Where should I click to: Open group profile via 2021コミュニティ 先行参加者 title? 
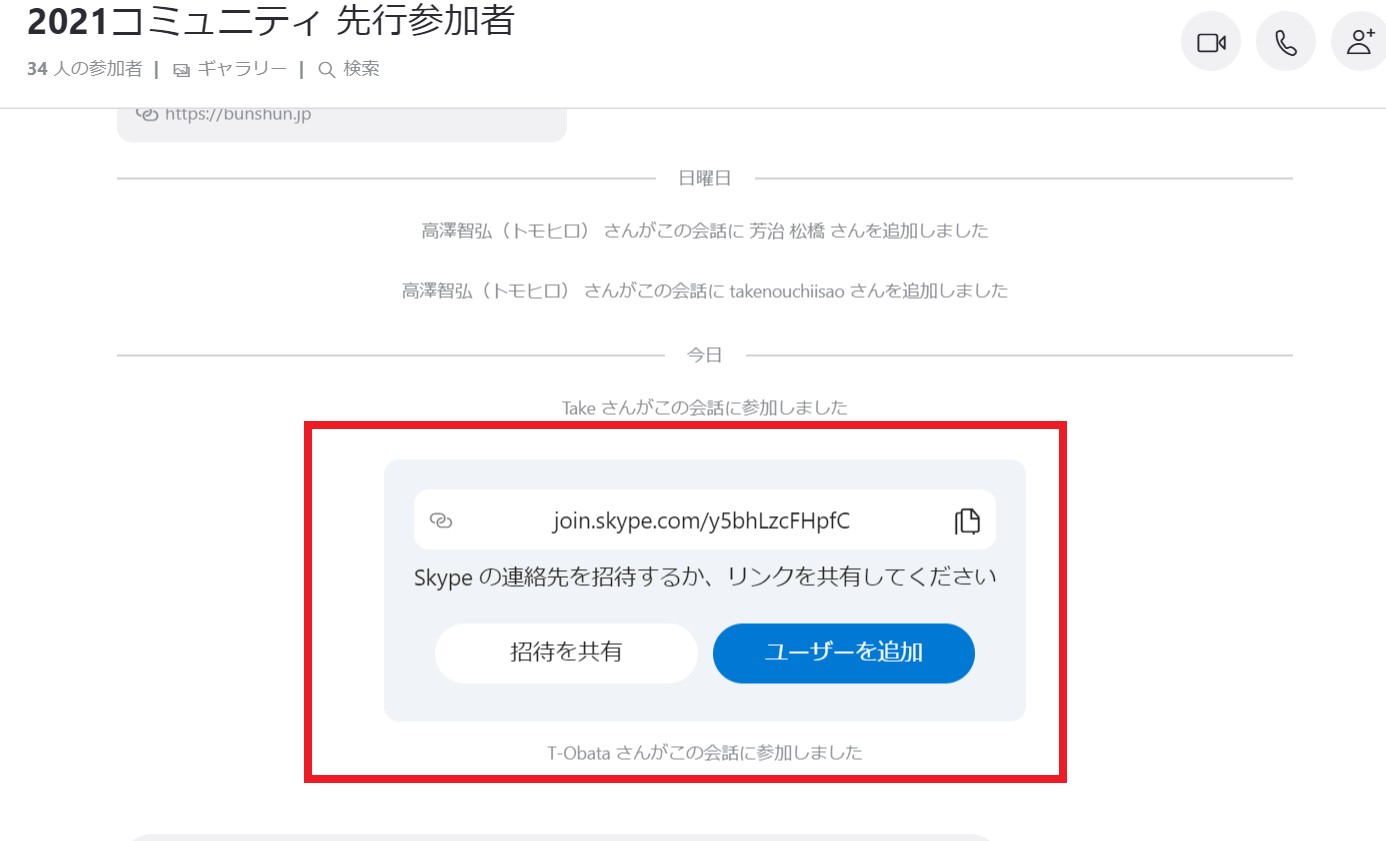click(271, 21)
